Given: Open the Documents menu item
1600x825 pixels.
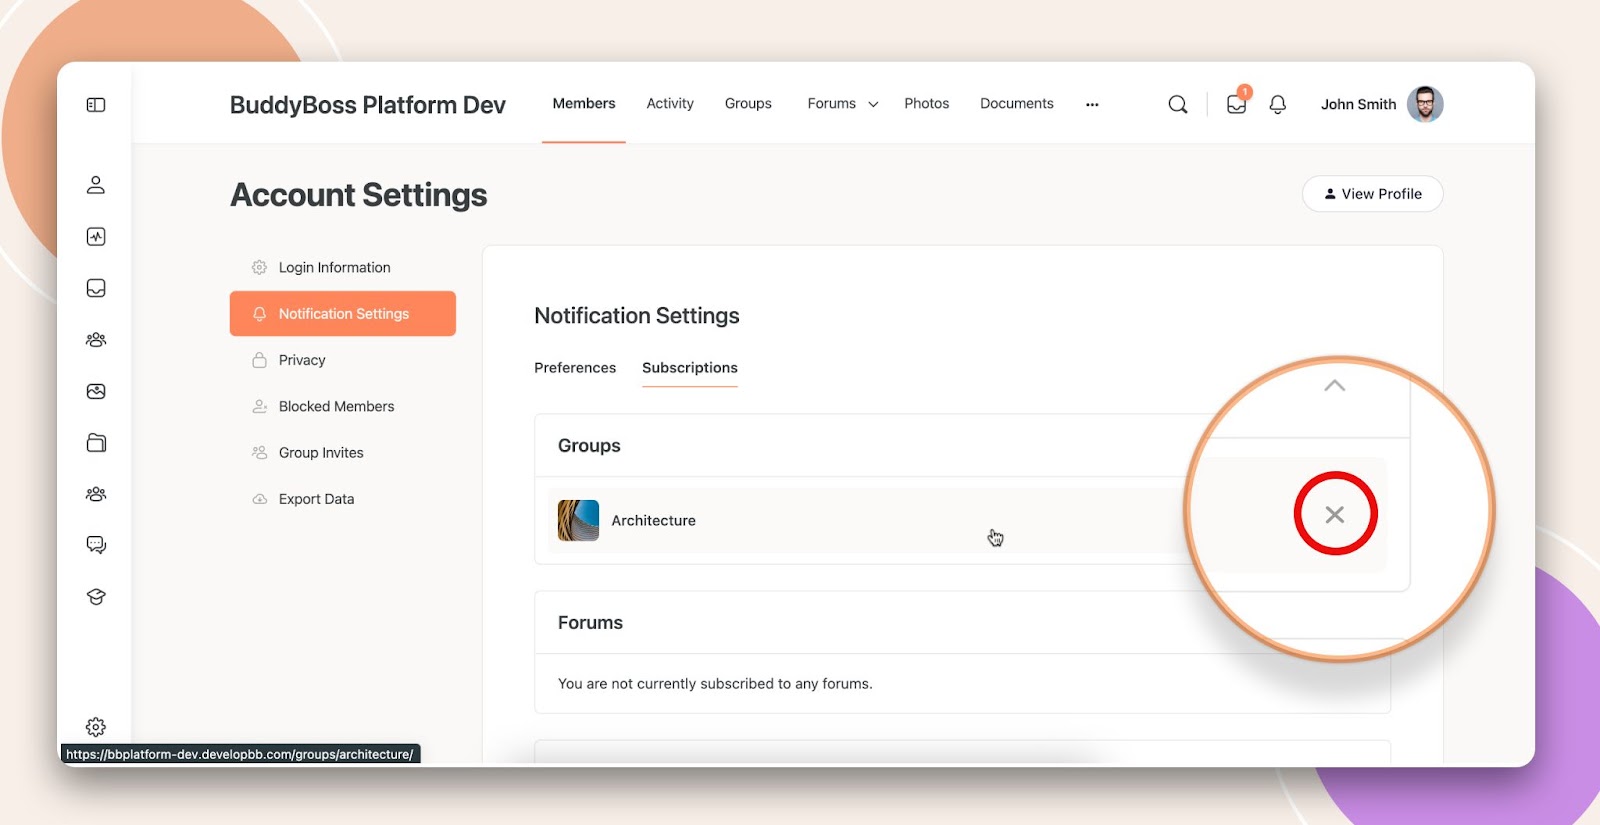Looking at the screenshot, I should point(1017,103).
